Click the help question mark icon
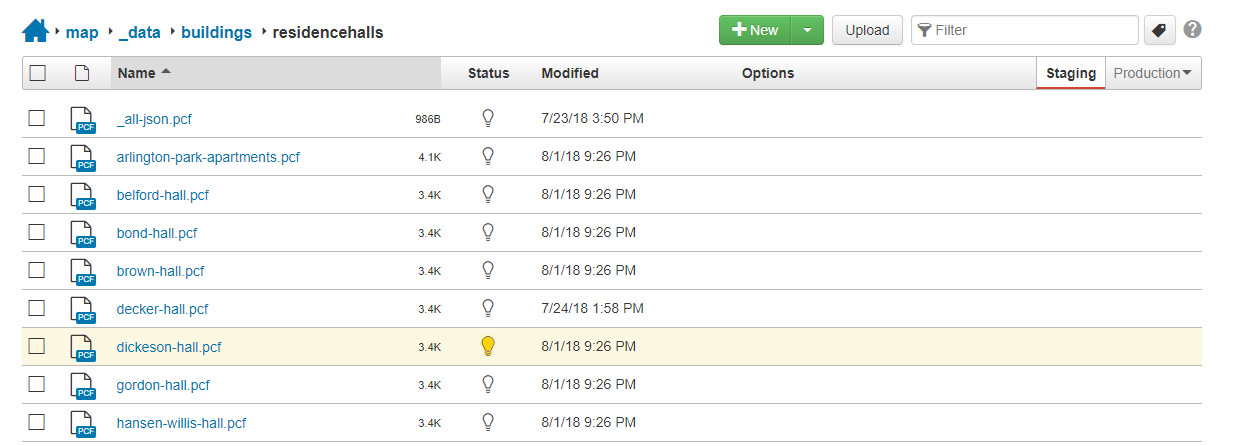The height and width of the screenshot is (446, 1237). click(1192, 30)
